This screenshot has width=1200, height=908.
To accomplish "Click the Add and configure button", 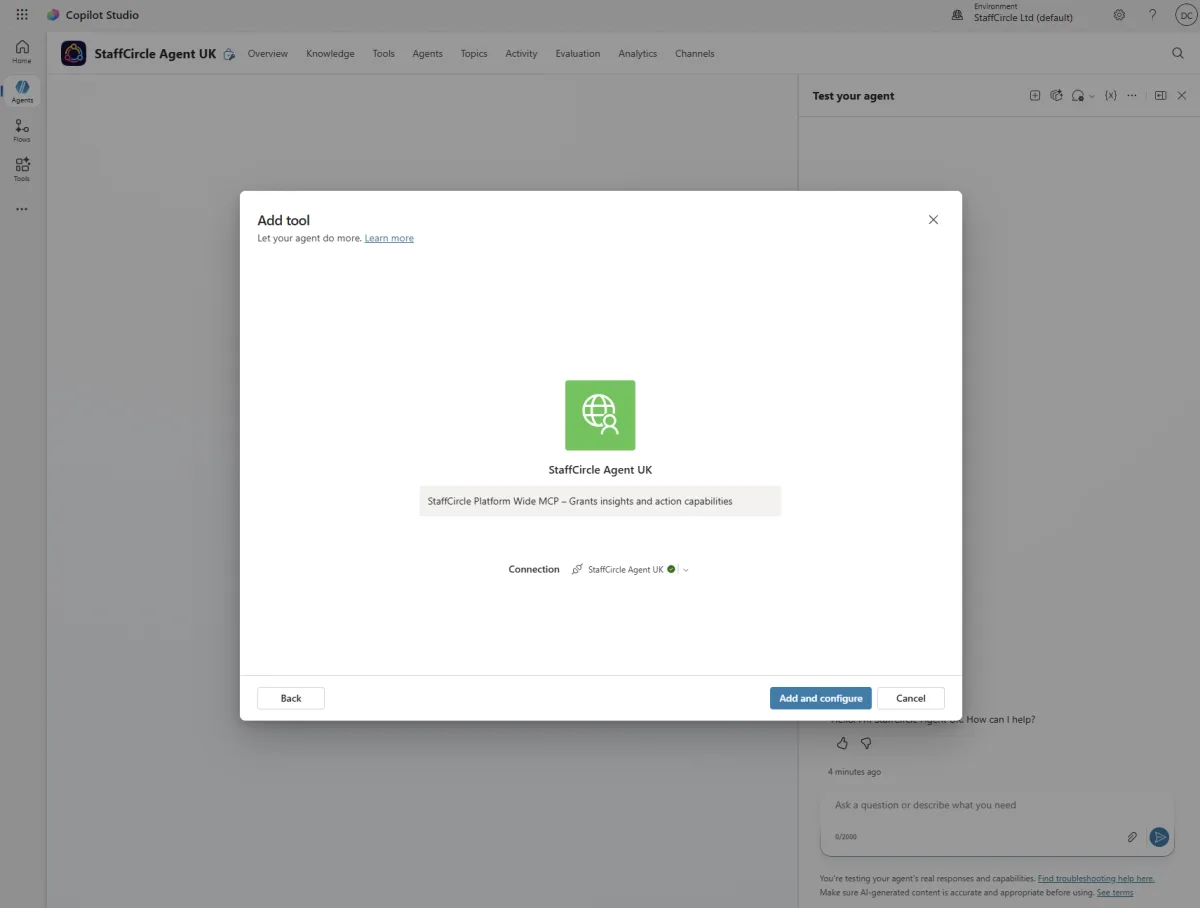I will point(821,698).
